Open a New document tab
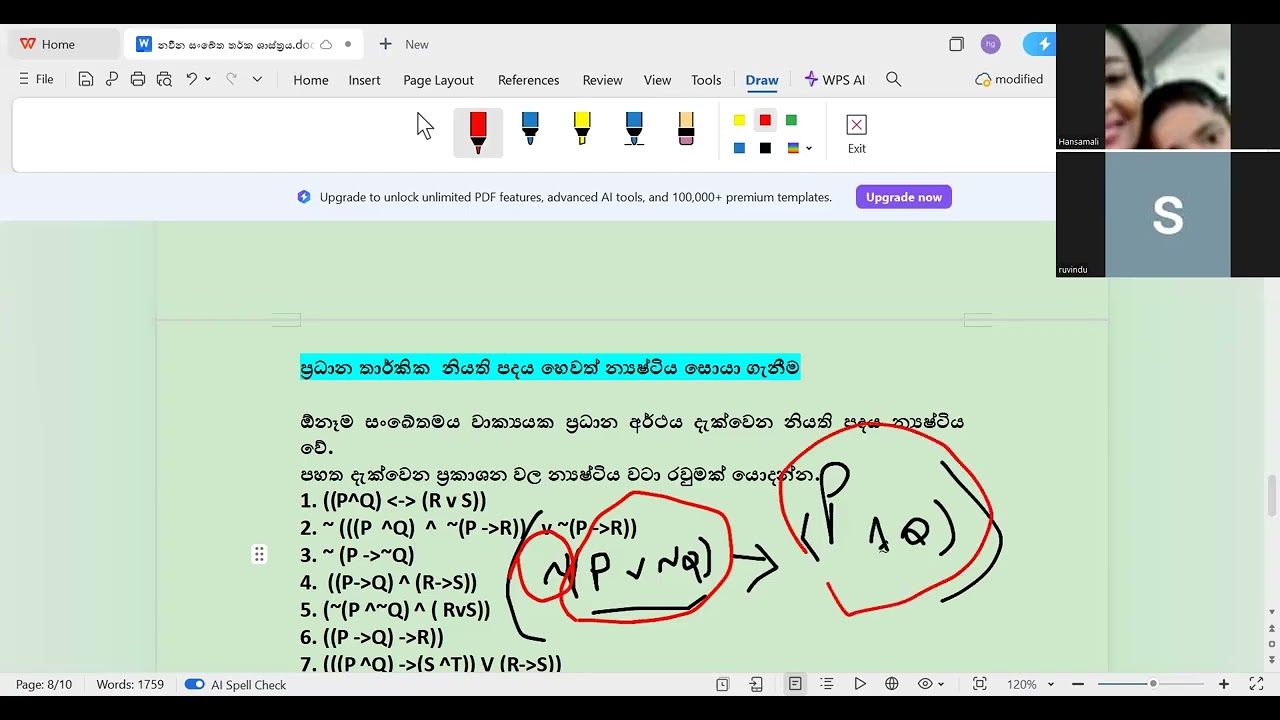 click(x=405, y=44)
